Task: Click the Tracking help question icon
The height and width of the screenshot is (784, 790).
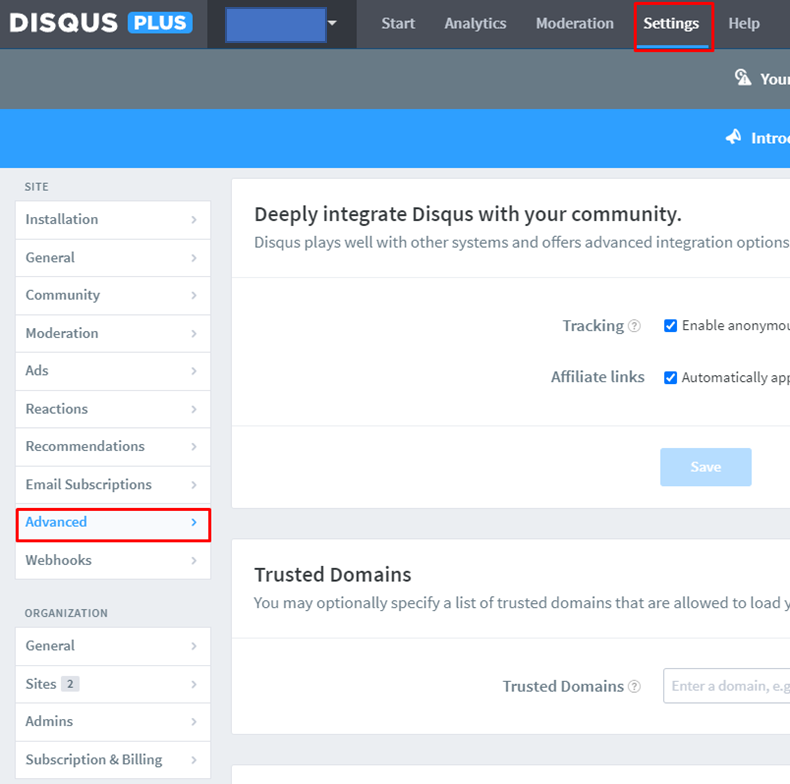Action: pos(635,326)
